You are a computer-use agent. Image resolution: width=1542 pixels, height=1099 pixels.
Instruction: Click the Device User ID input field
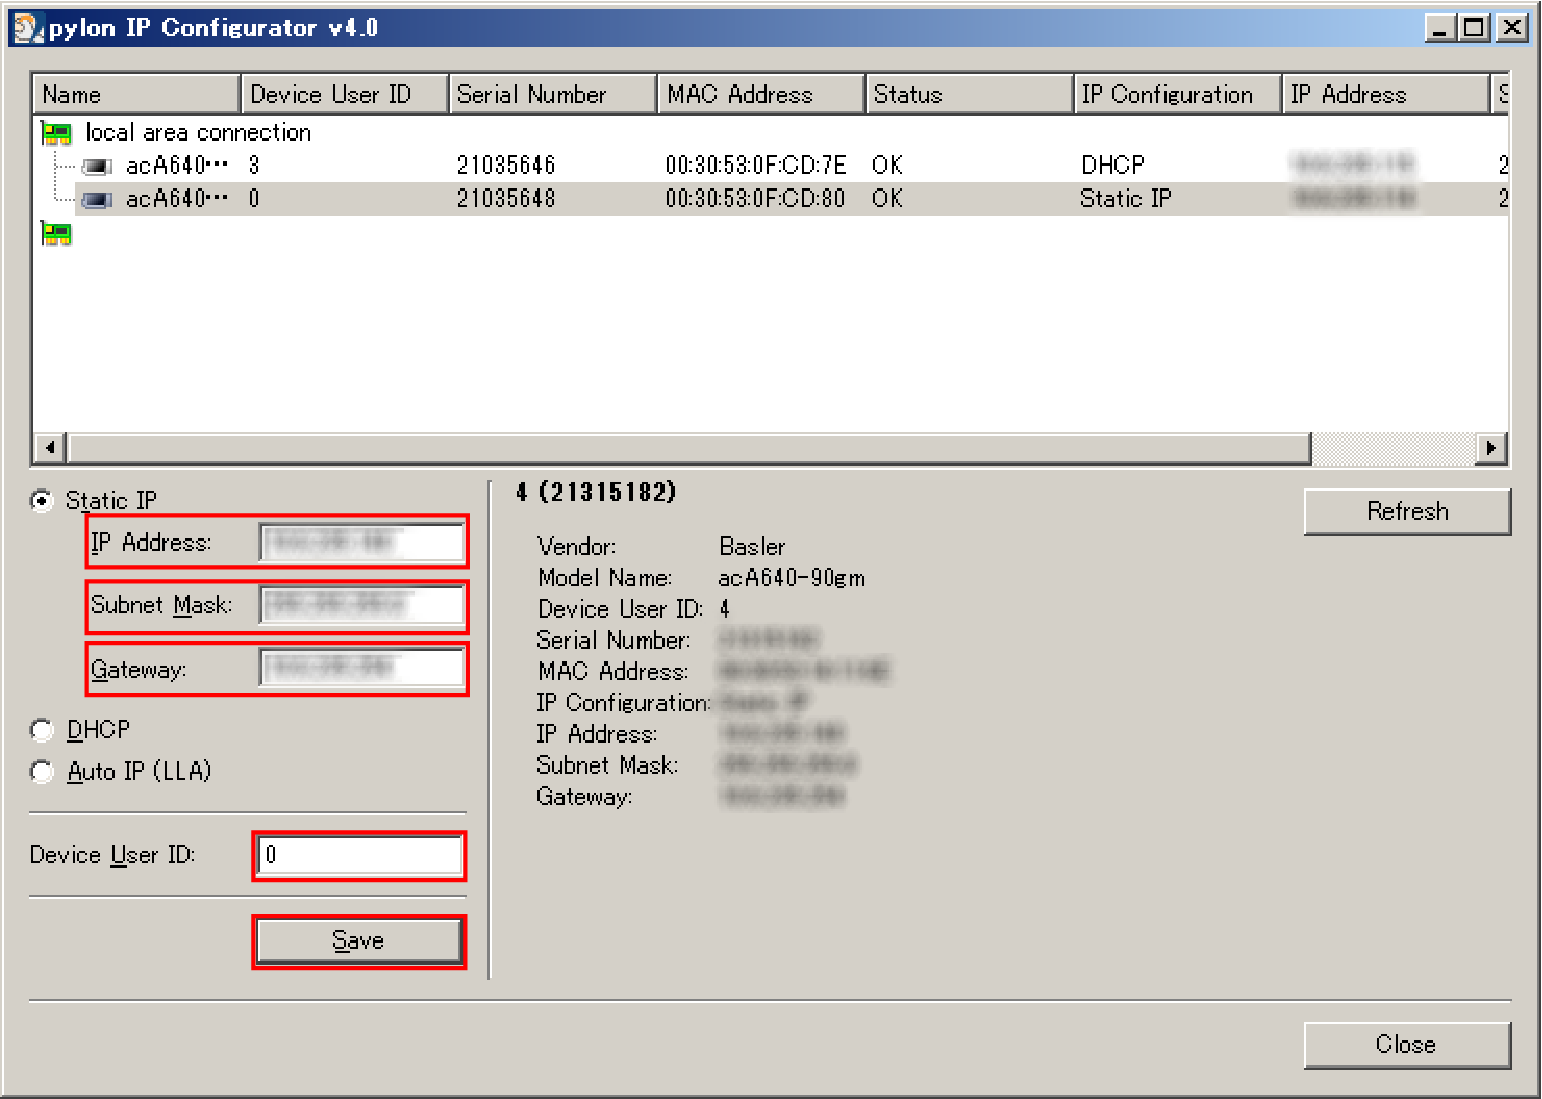(359, 856)
